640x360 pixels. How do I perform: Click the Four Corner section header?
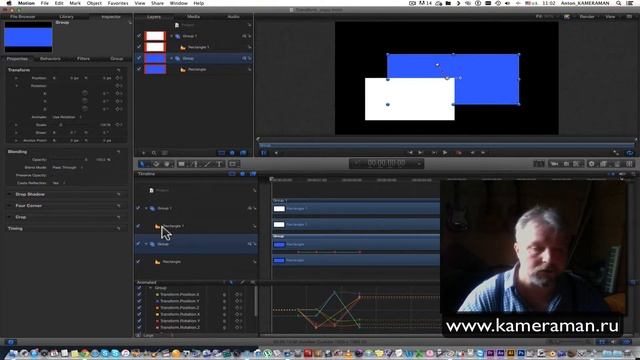pos(29,206)
